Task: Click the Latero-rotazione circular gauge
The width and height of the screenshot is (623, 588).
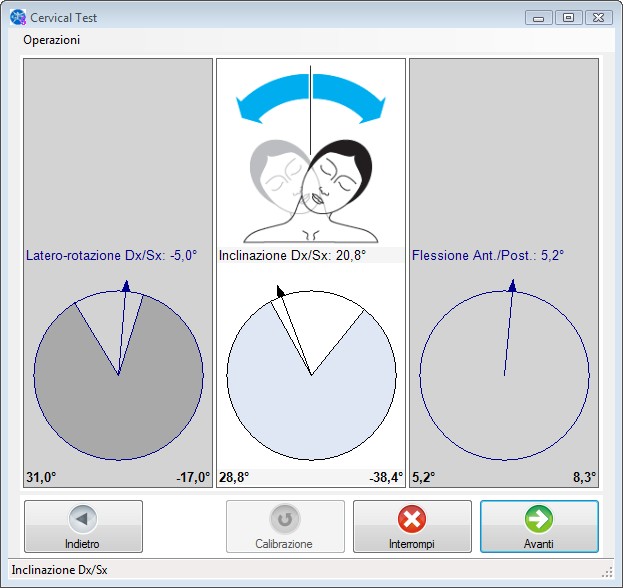Action: (x=118, y=375)
